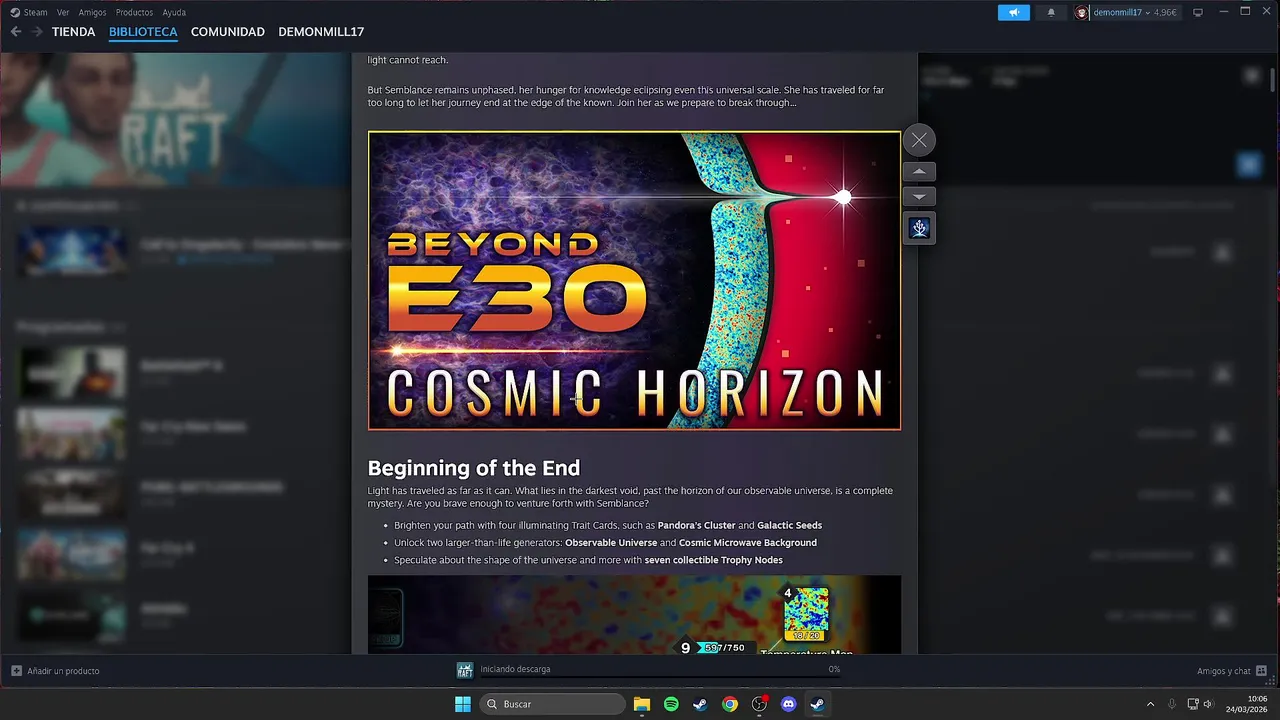Open Discord from the taskbar
This screenshot has width=1280, height=720.
pos(788,704)
